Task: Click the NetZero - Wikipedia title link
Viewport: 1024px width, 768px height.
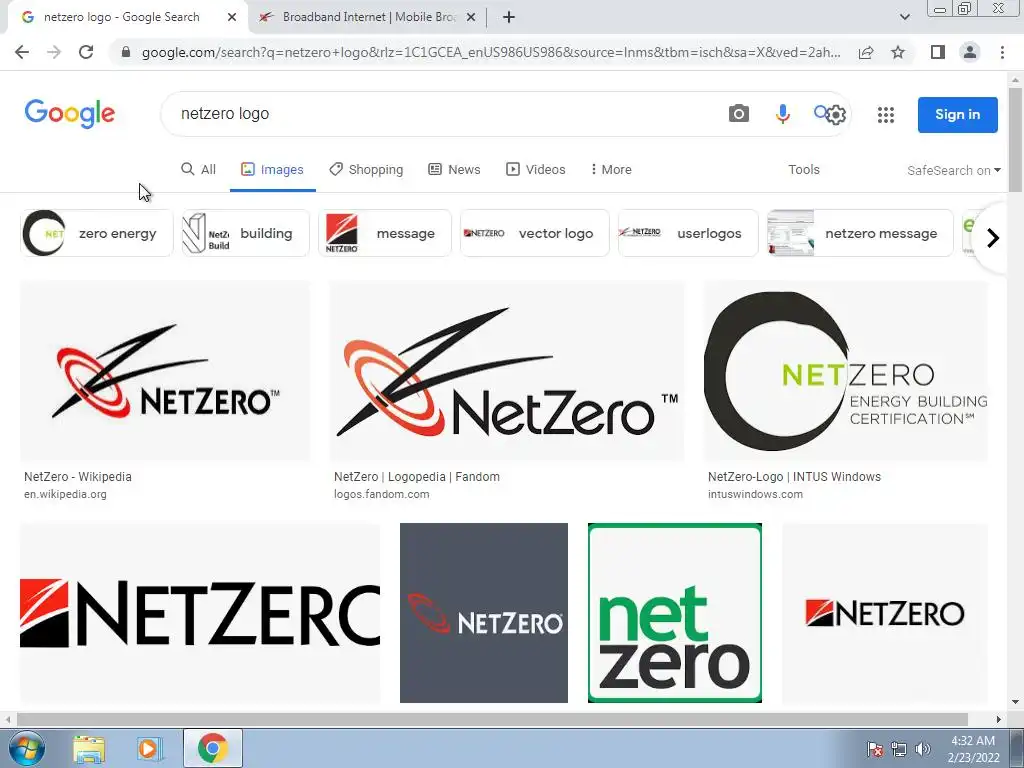Action: point(78,477)
